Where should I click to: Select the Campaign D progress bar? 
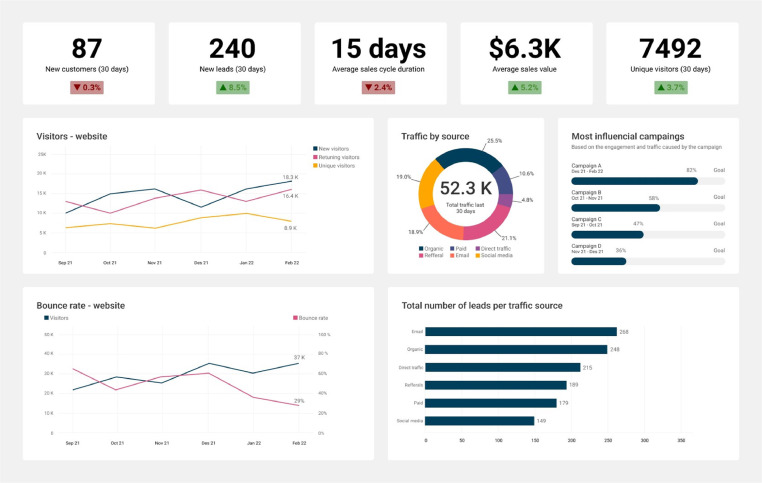(648, 261)
